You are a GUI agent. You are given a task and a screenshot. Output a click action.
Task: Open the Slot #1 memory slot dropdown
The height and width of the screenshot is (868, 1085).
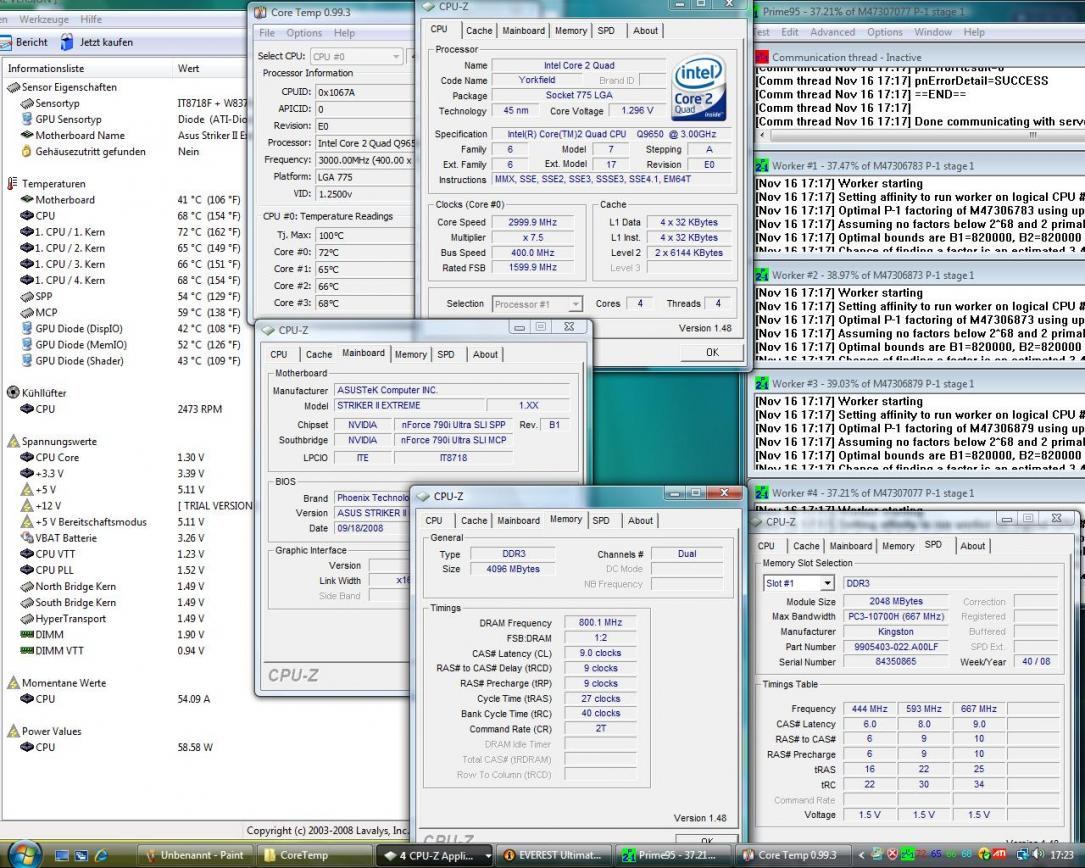coord(798,583)
